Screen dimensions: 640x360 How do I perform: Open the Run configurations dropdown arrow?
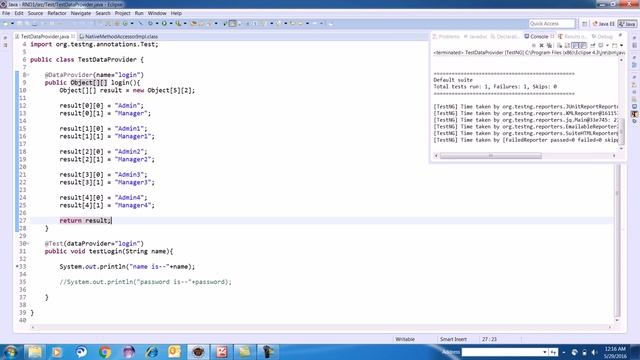point(171,24)
